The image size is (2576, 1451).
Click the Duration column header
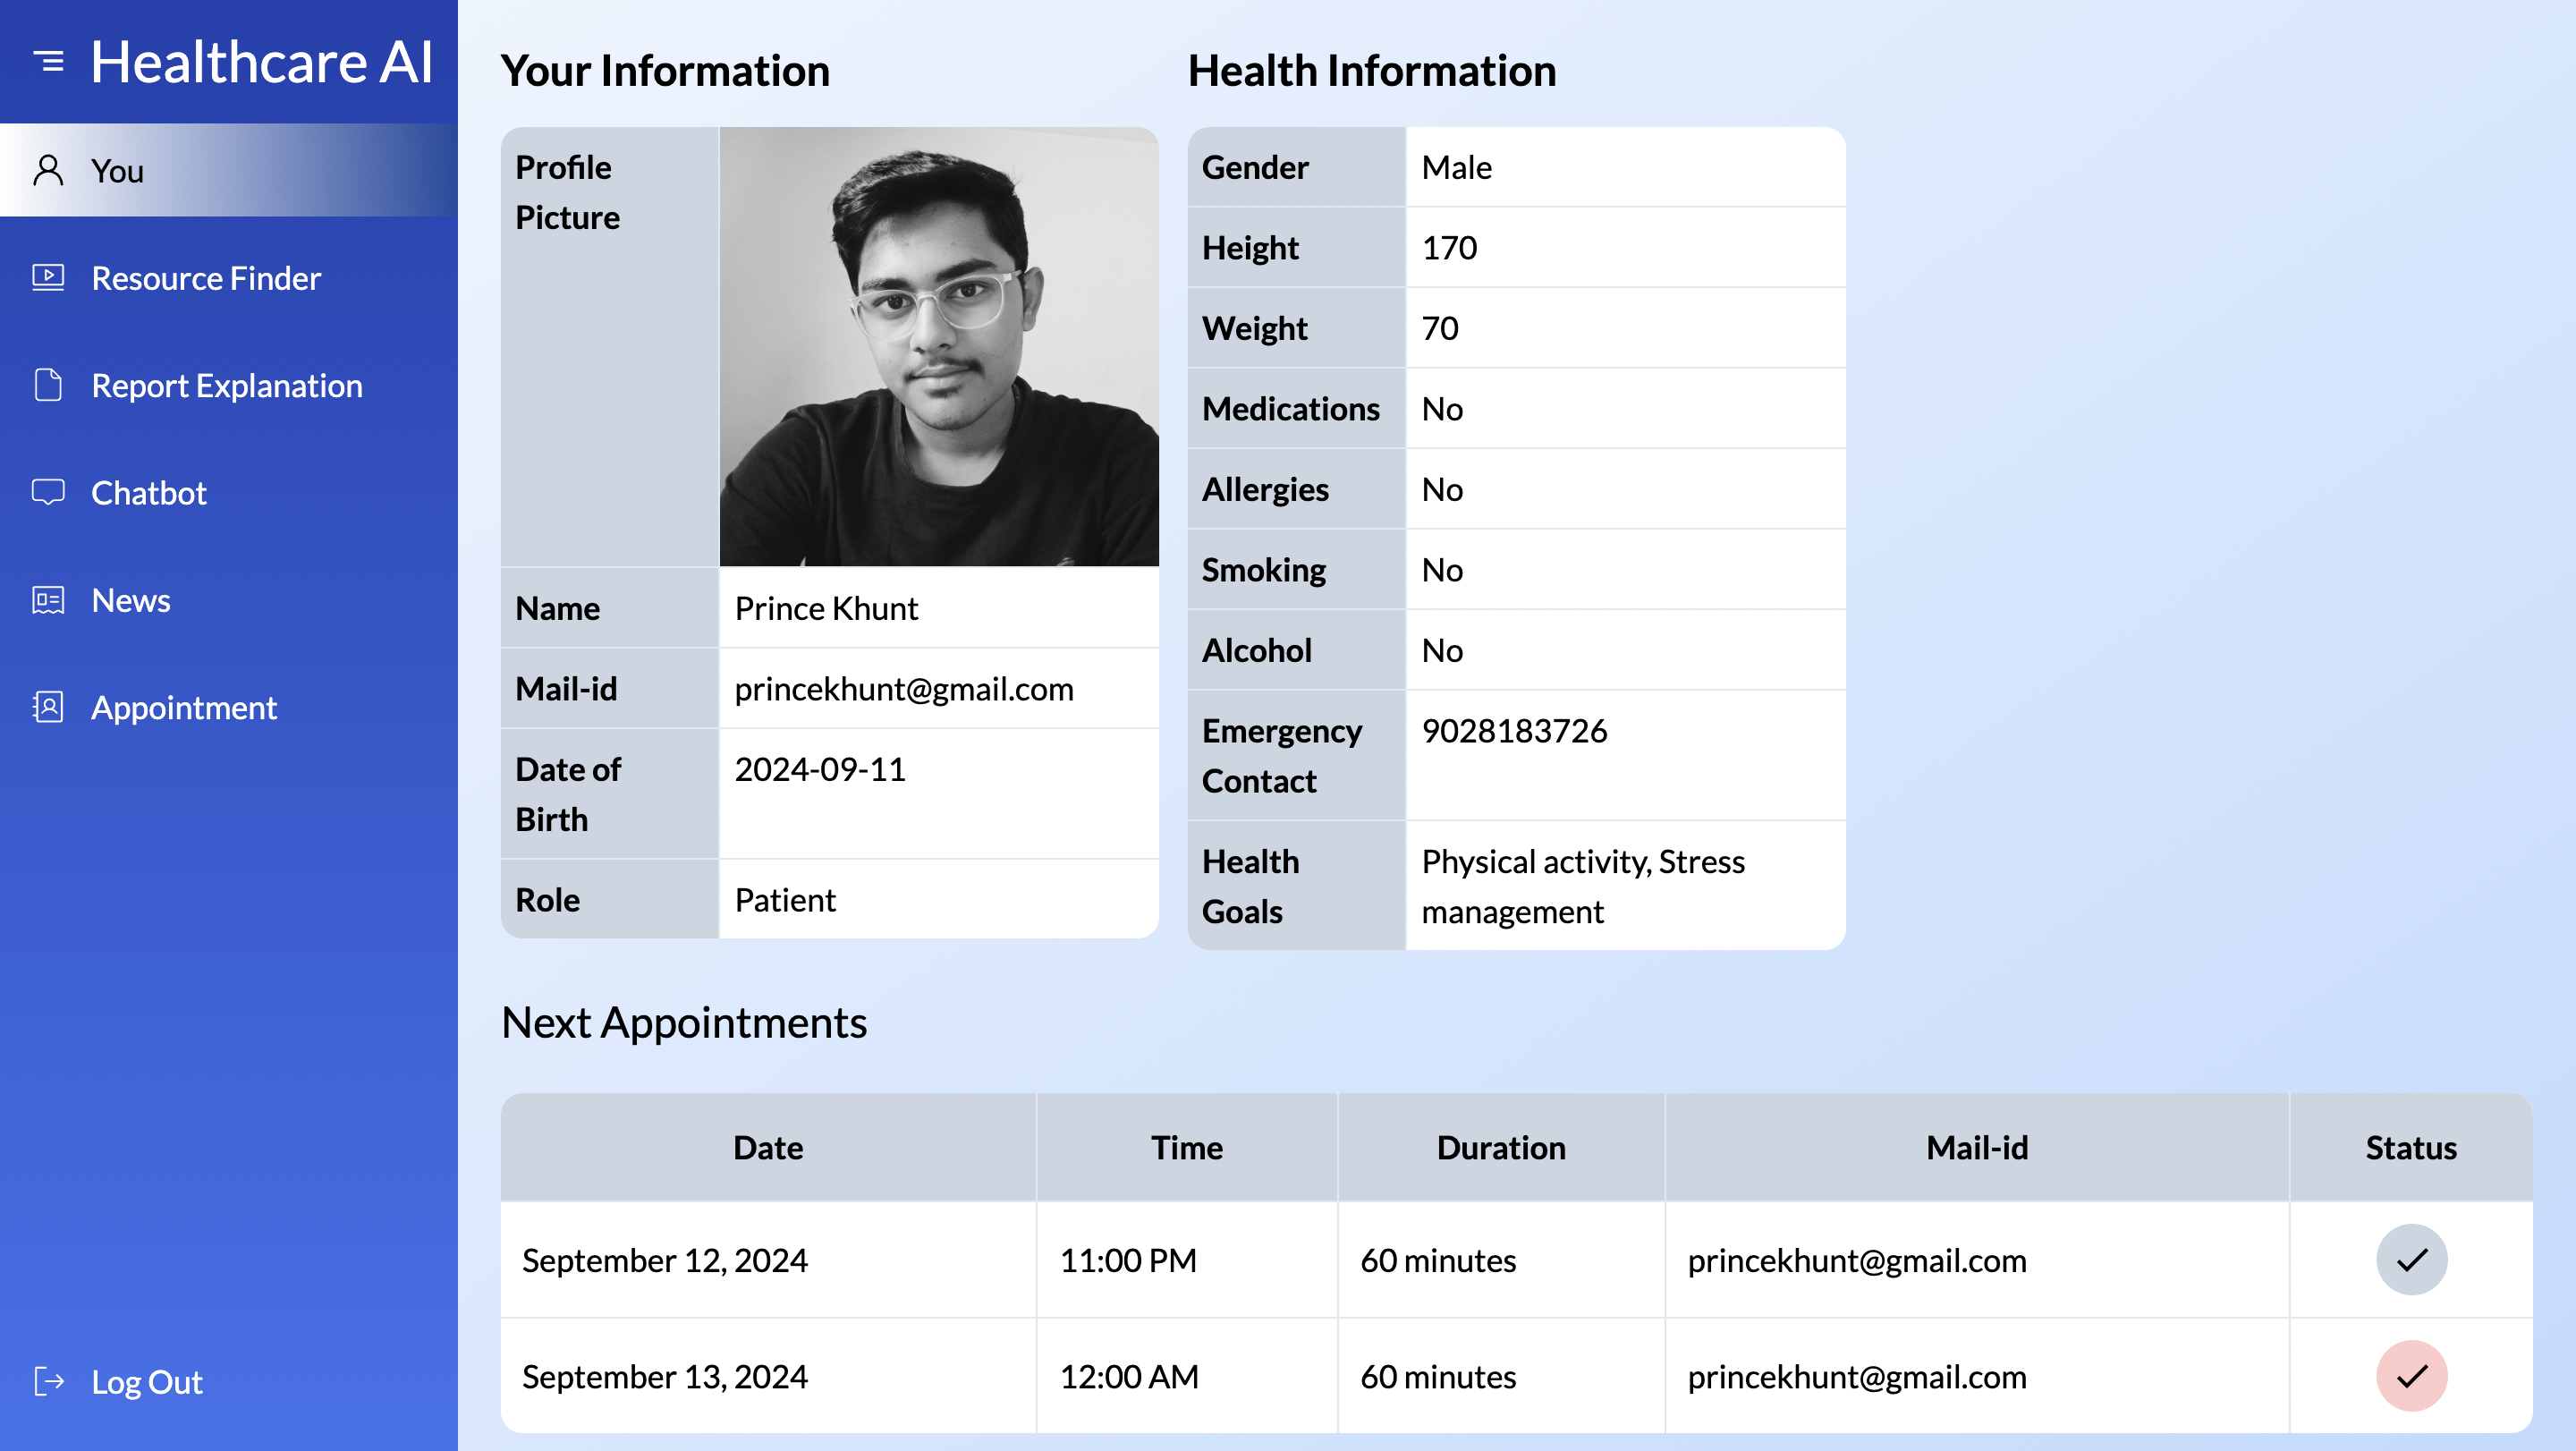tap(1501, 1147)
